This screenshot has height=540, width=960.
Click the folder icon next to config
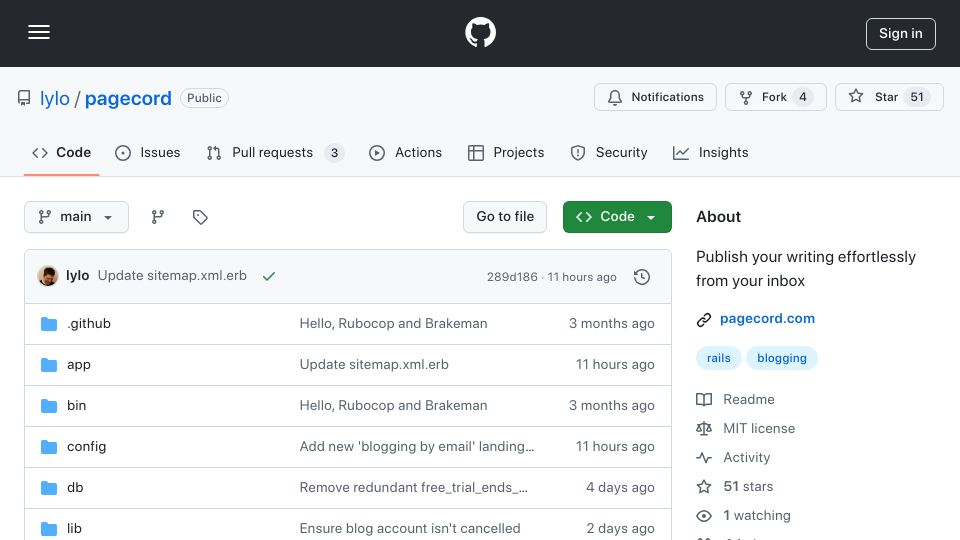[49, 447]
